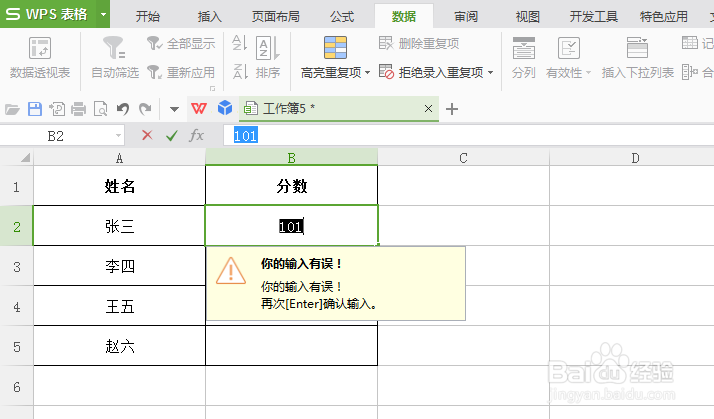
Task: Sort ascending with the A-Z up icon
Action: click(240, 44)
